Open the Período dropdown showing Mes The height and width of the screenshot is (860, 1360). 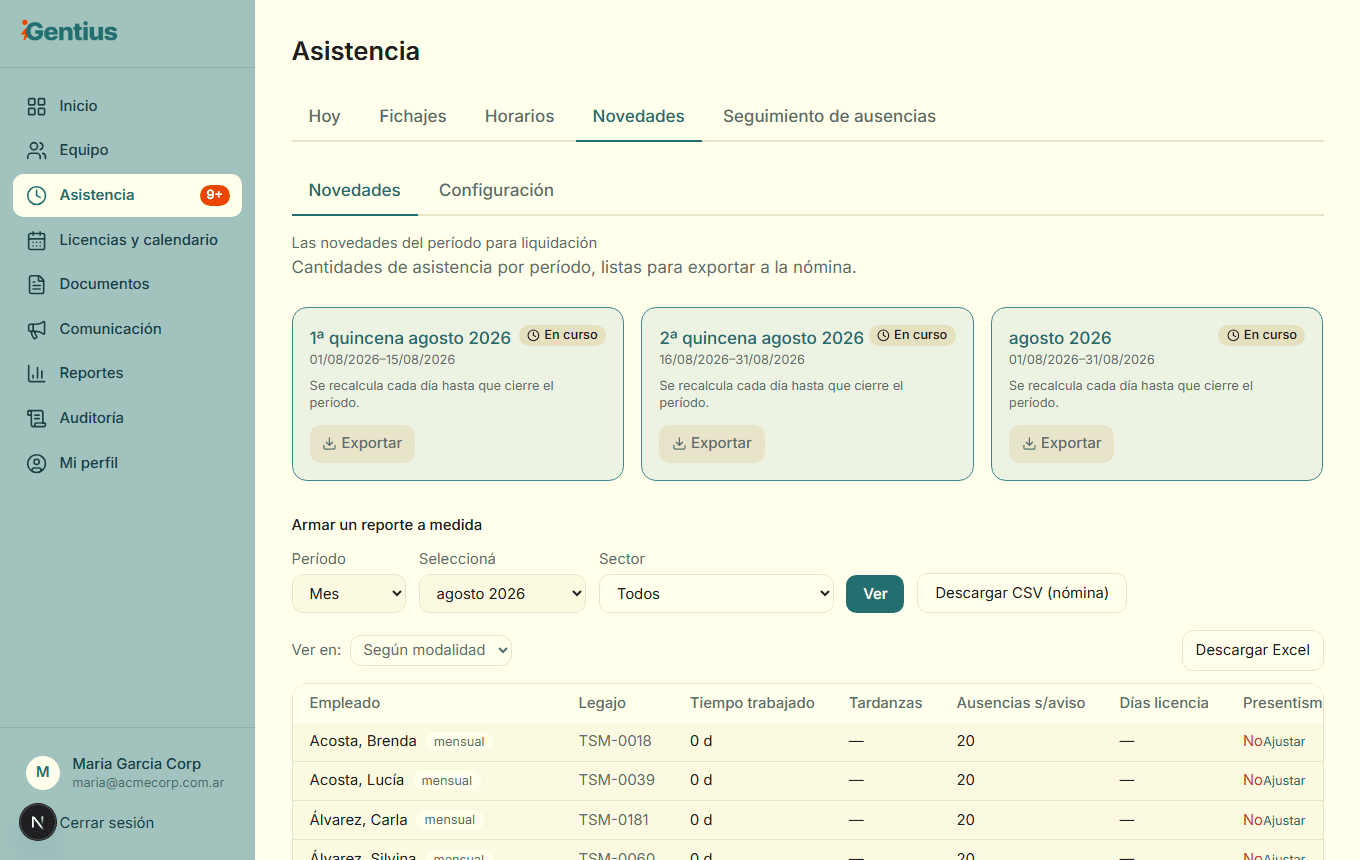pos(349,593)
